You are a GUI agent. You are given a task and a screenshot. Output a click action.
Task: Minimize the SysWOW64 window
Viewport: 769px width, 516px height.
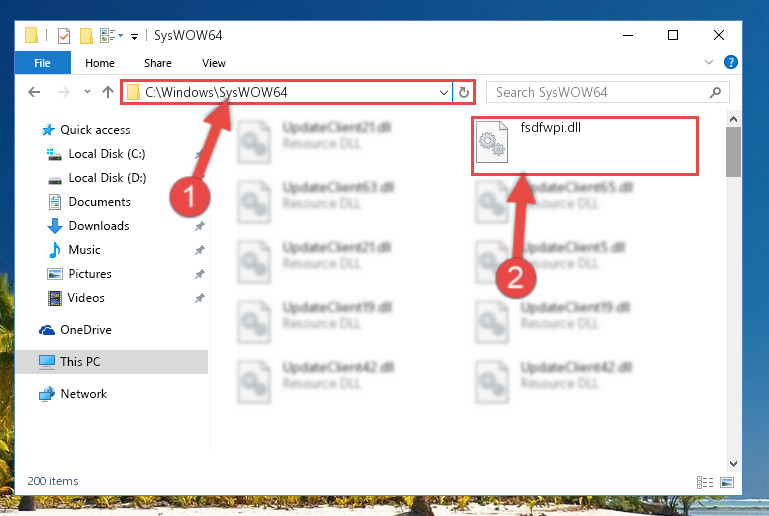[628, 35]
